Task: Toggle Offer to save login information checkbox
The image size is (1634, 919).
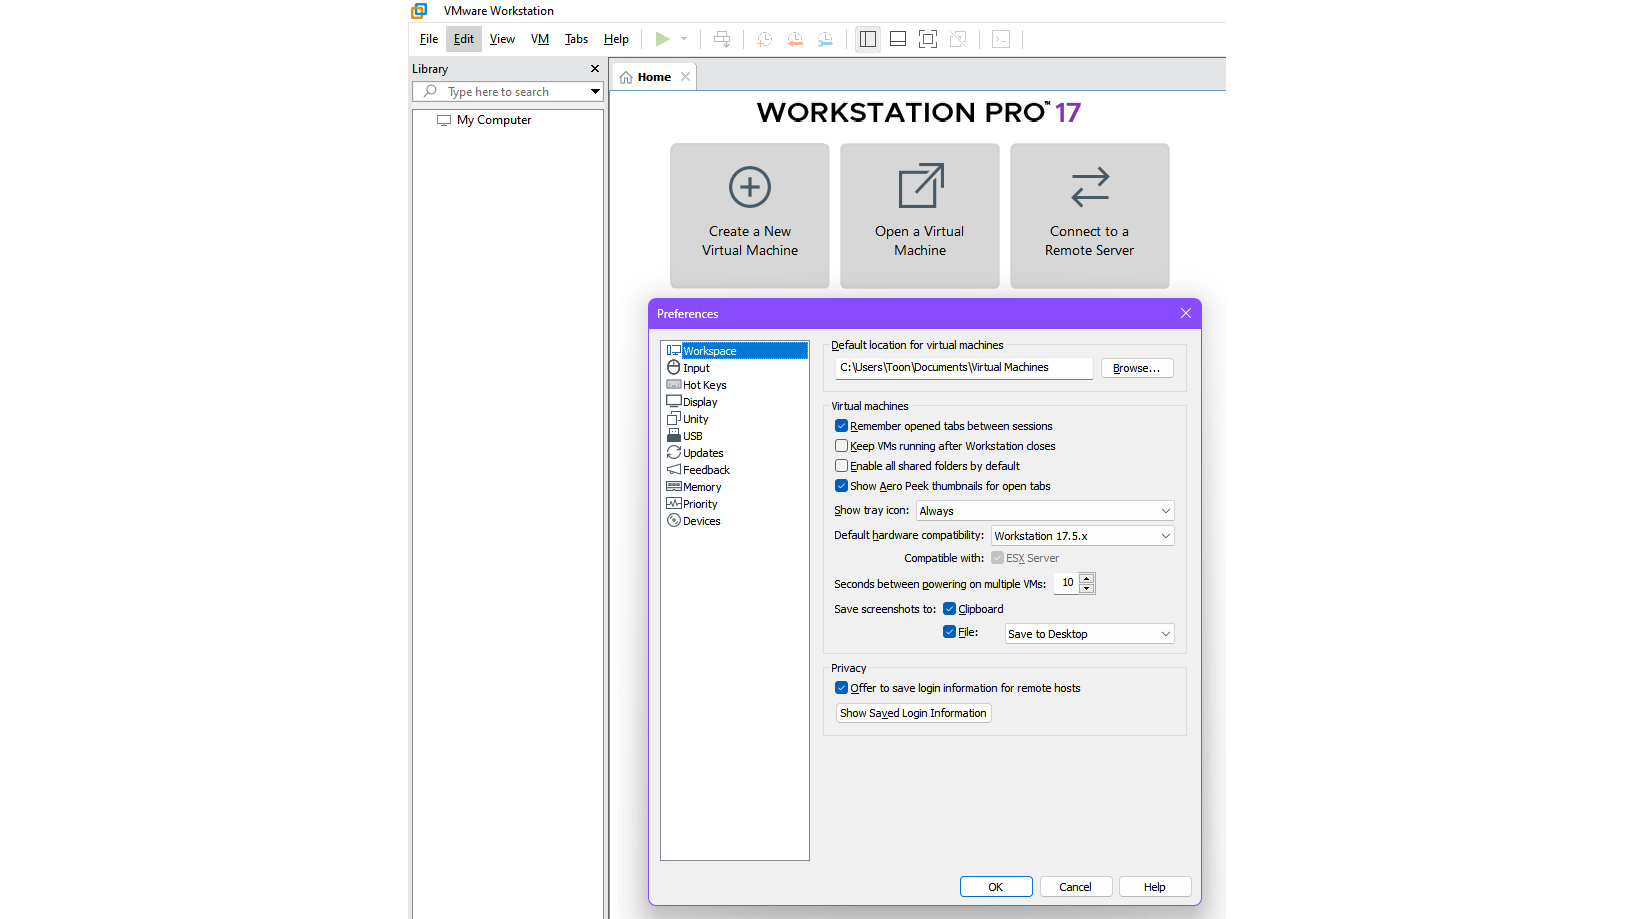Action: tap(841, 688)
